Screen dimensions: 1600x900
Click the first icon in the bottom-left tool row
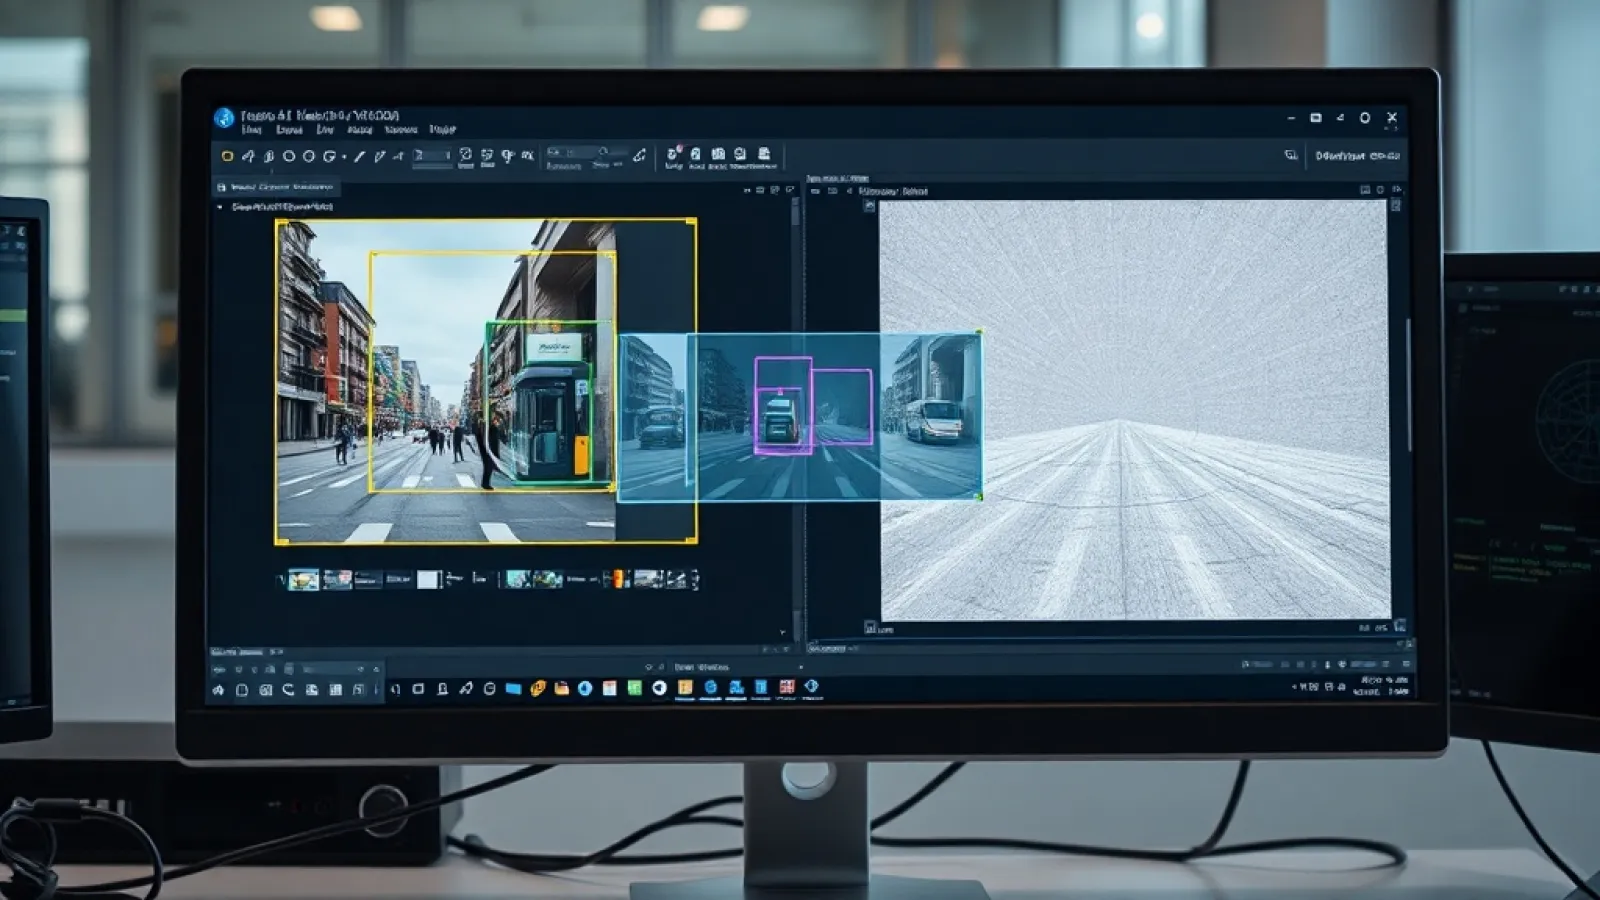[218, 690]
